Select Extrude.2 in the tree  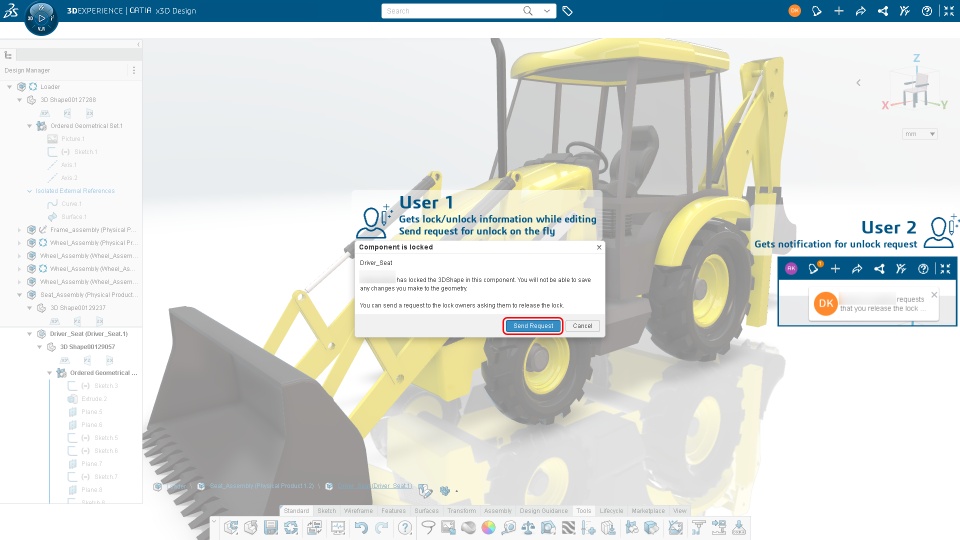[x=94, y=399]
